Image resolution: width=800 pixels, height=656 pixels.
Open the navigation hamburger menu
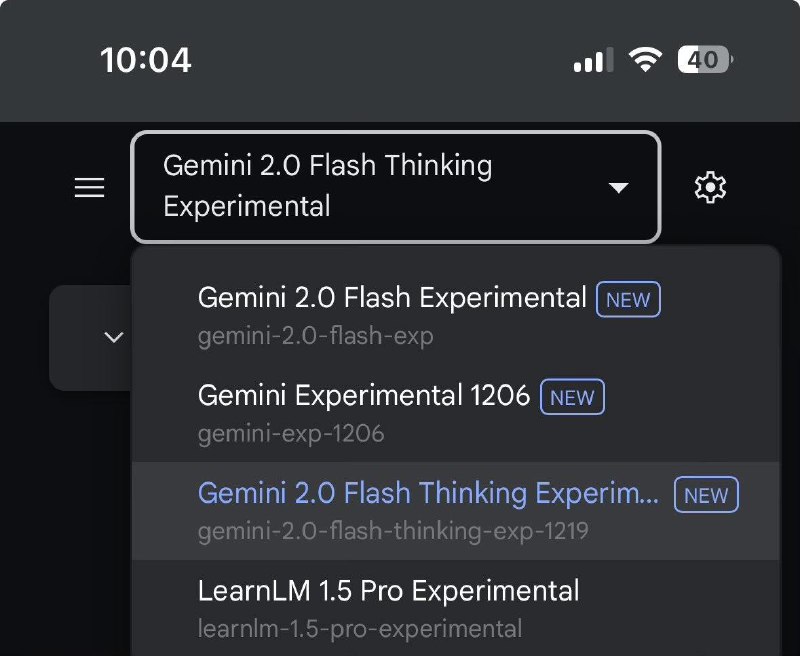tap(89, 187)
